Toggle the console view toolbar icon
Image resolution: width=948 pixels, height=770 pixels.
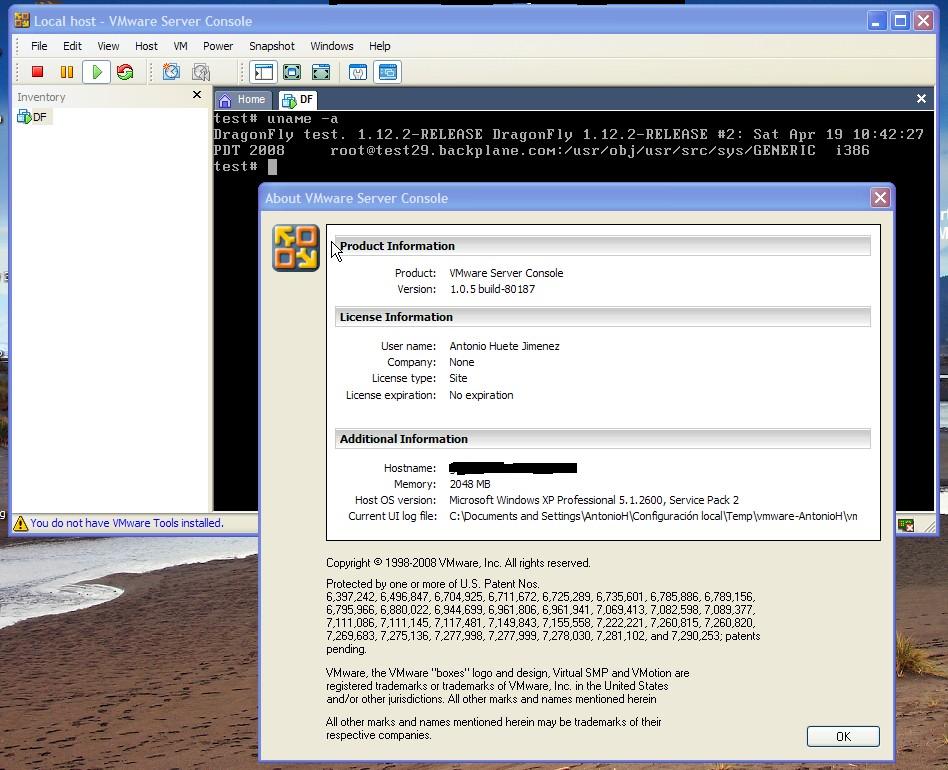tap(387, 72)
